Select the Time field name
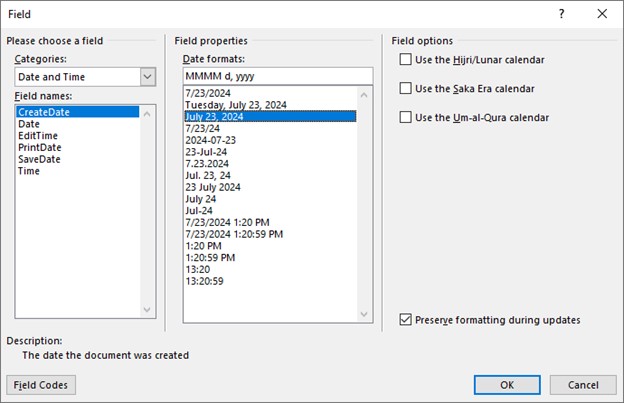This screenshot has width=624, height=403. tap(78, 171)
